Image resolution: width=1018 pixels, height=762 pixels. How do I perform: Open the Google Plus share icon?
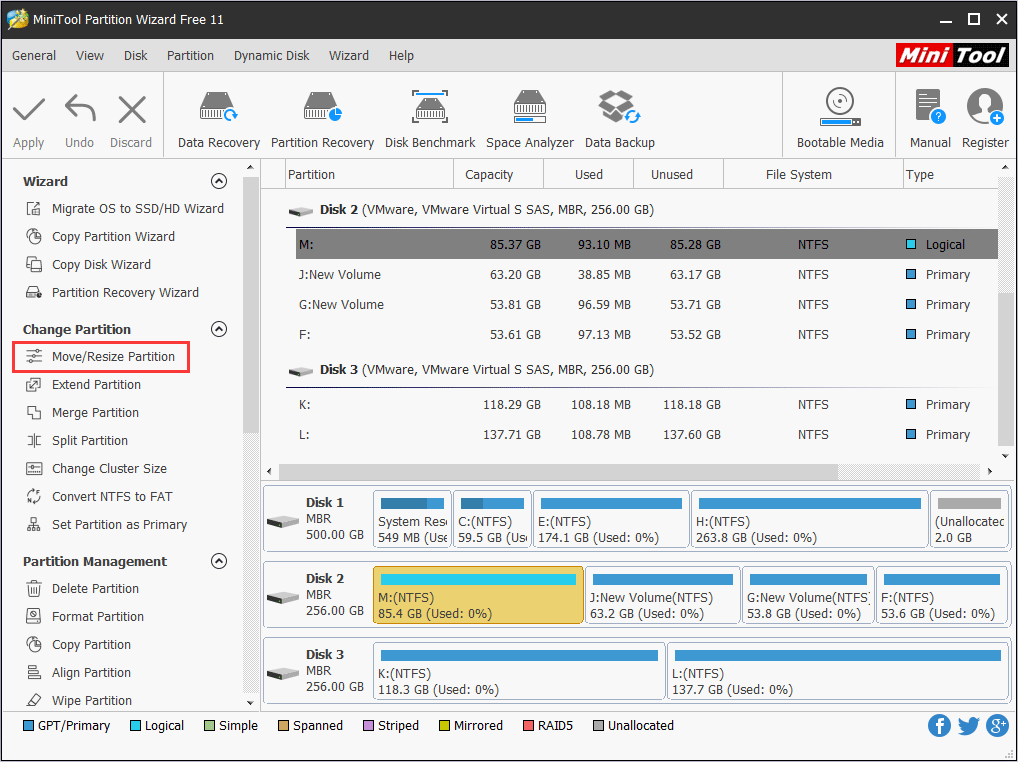click(x=997, y=726)
